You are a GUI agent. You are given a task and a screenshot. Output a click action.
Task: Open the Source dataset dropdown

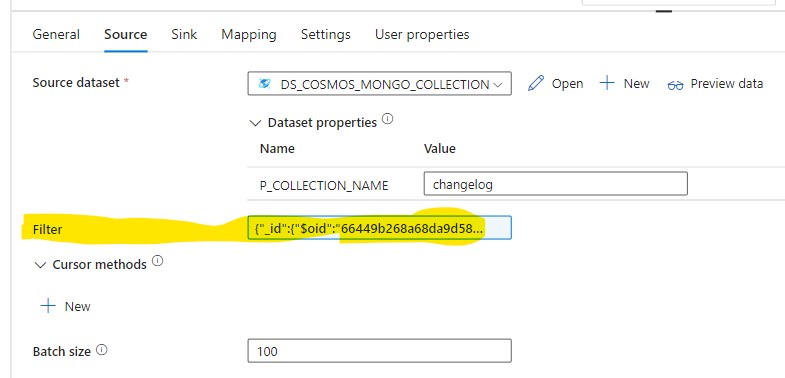[379, 84]
